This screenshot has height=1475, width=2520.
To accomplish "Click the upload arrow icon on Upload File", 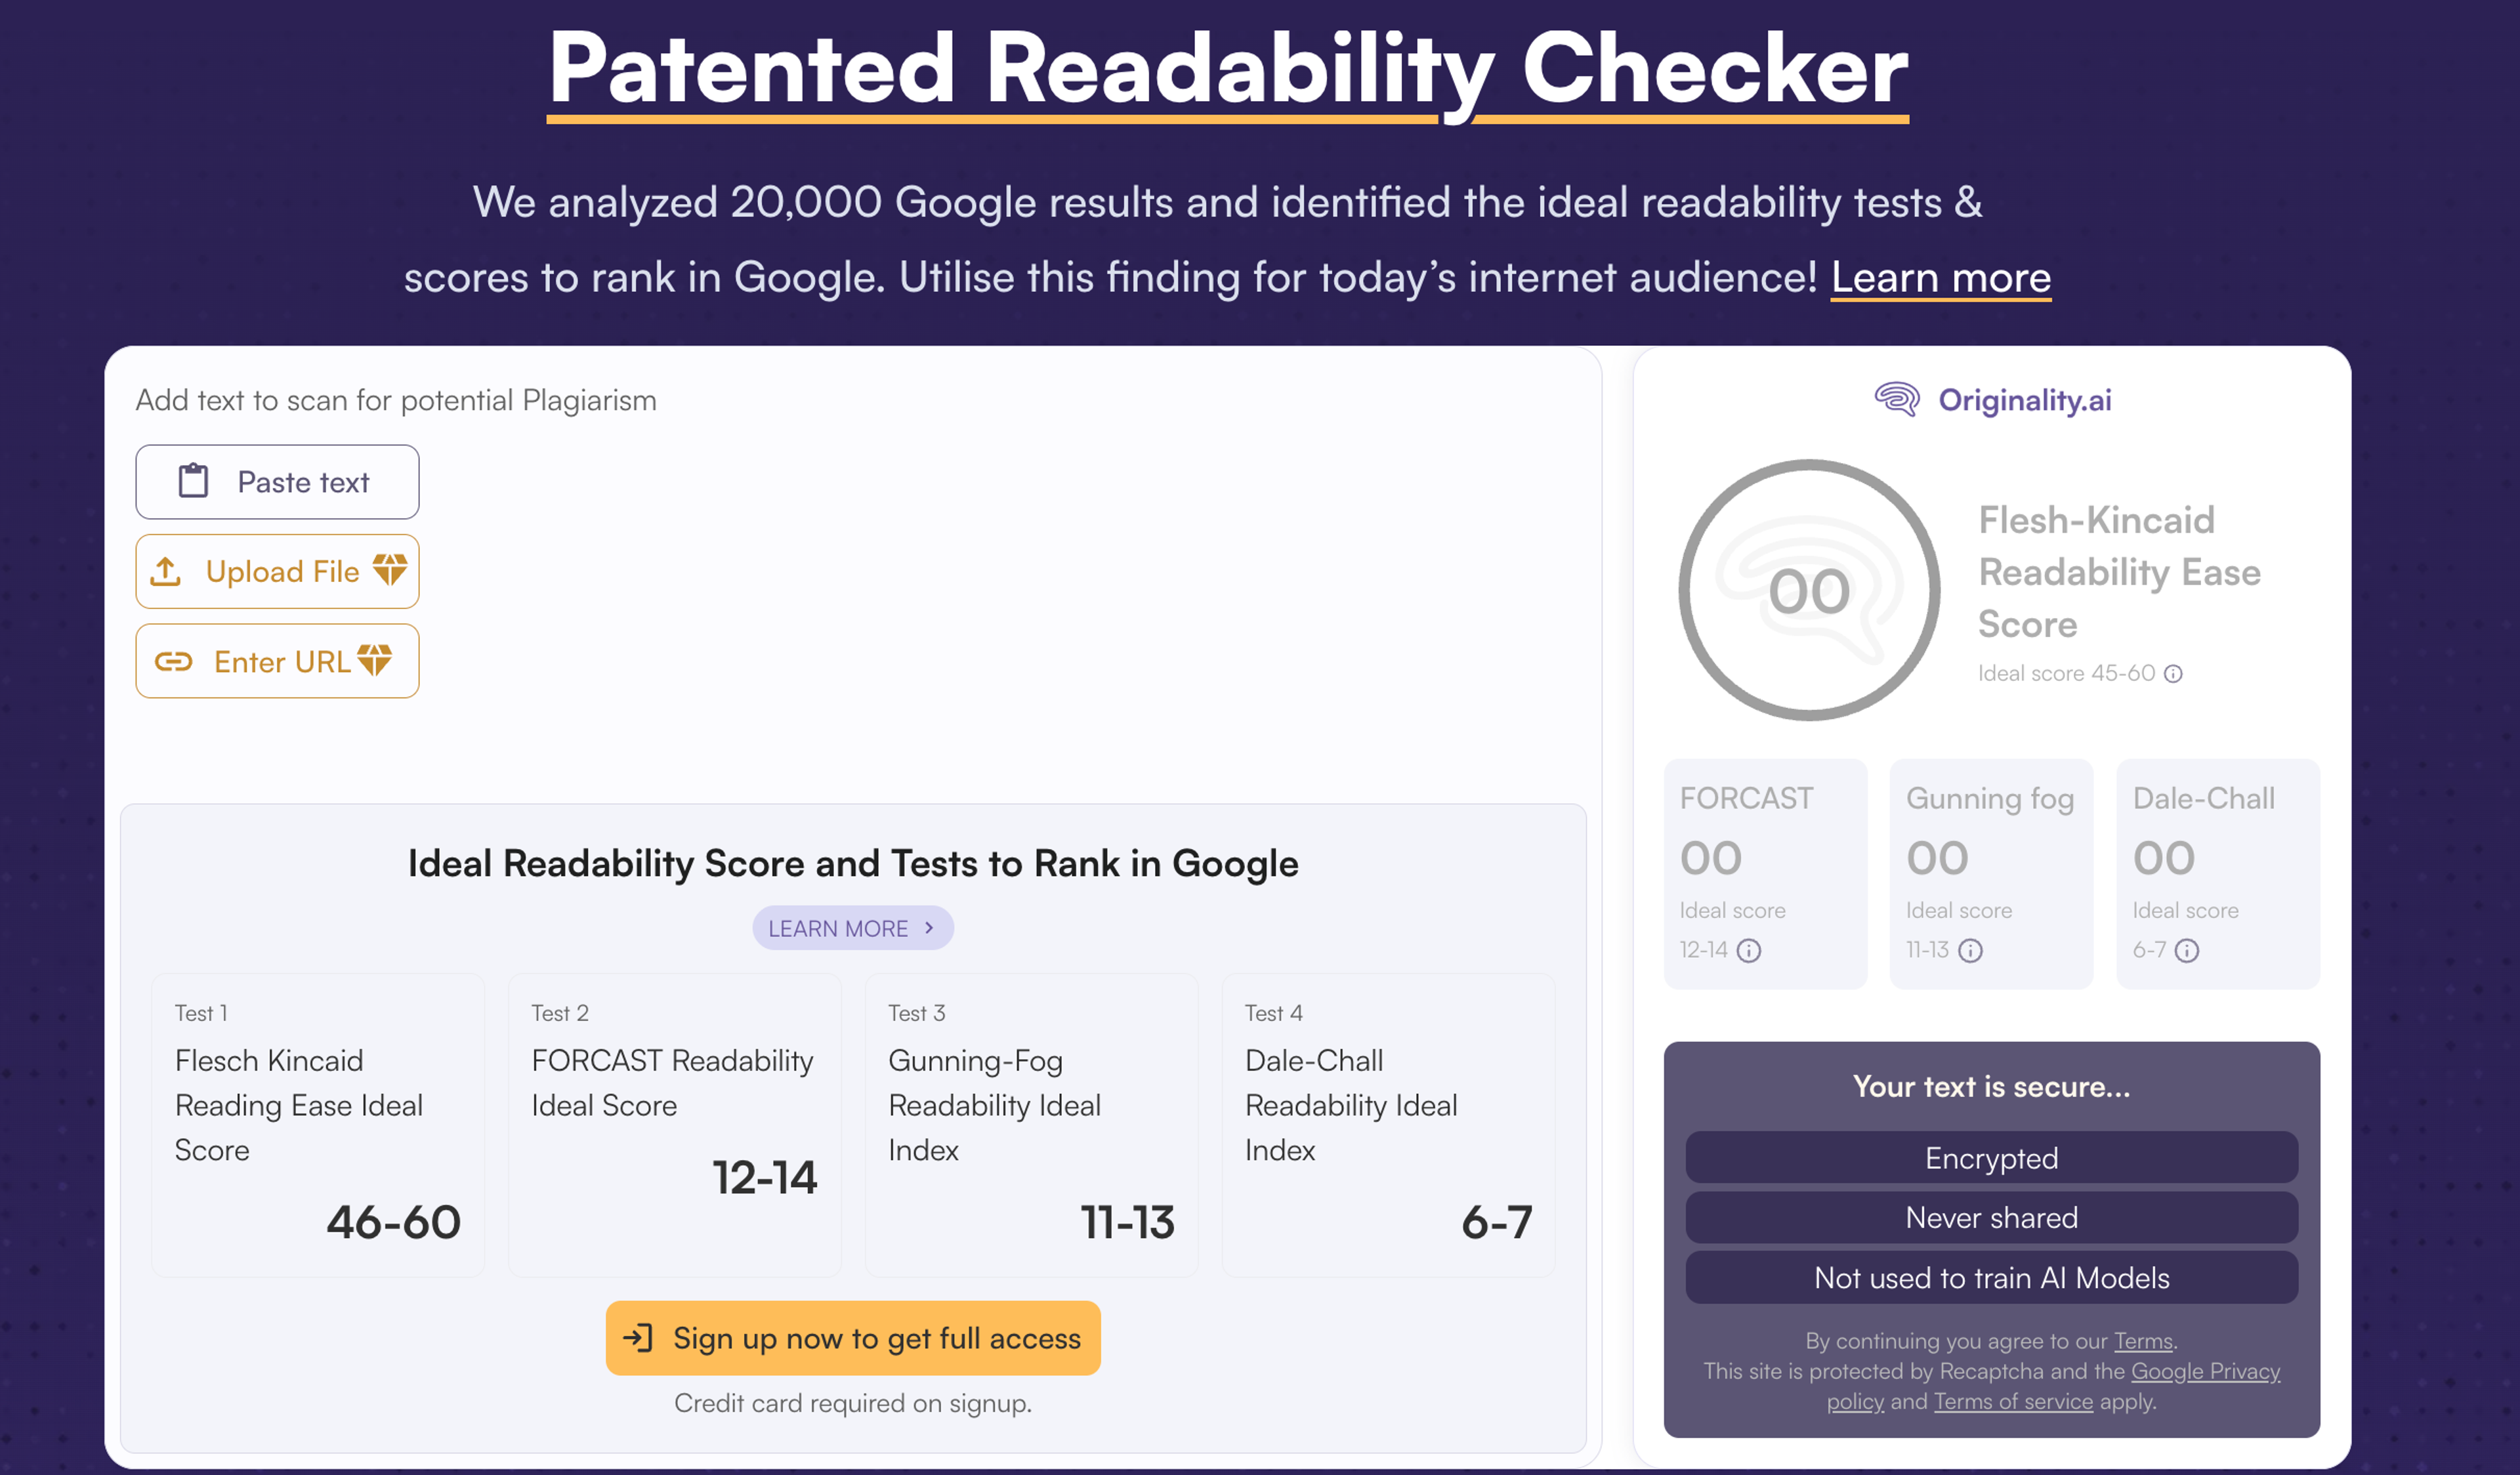I will [x=166, y=571].
